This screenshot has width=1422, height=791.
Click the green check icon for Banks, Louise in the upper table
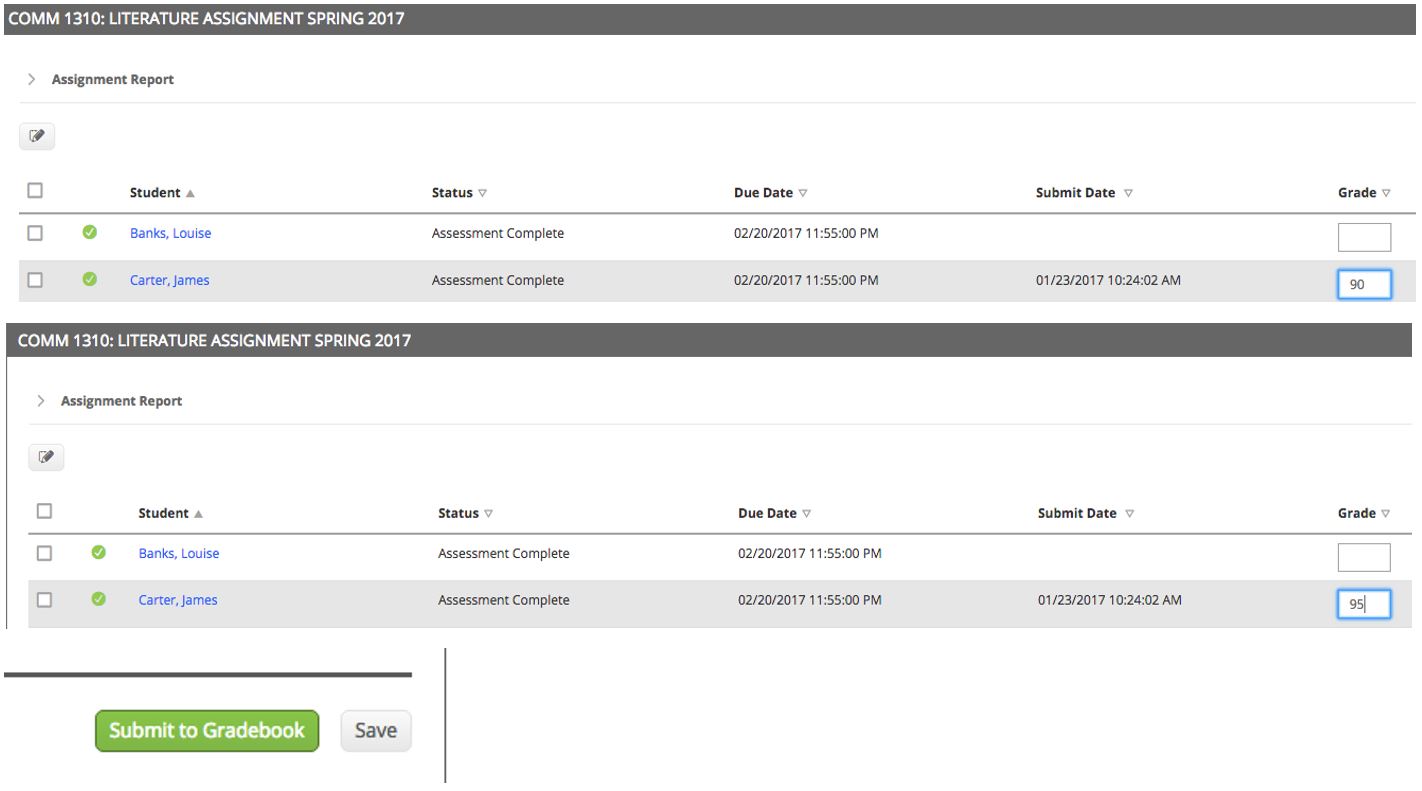tap(89, 233)
